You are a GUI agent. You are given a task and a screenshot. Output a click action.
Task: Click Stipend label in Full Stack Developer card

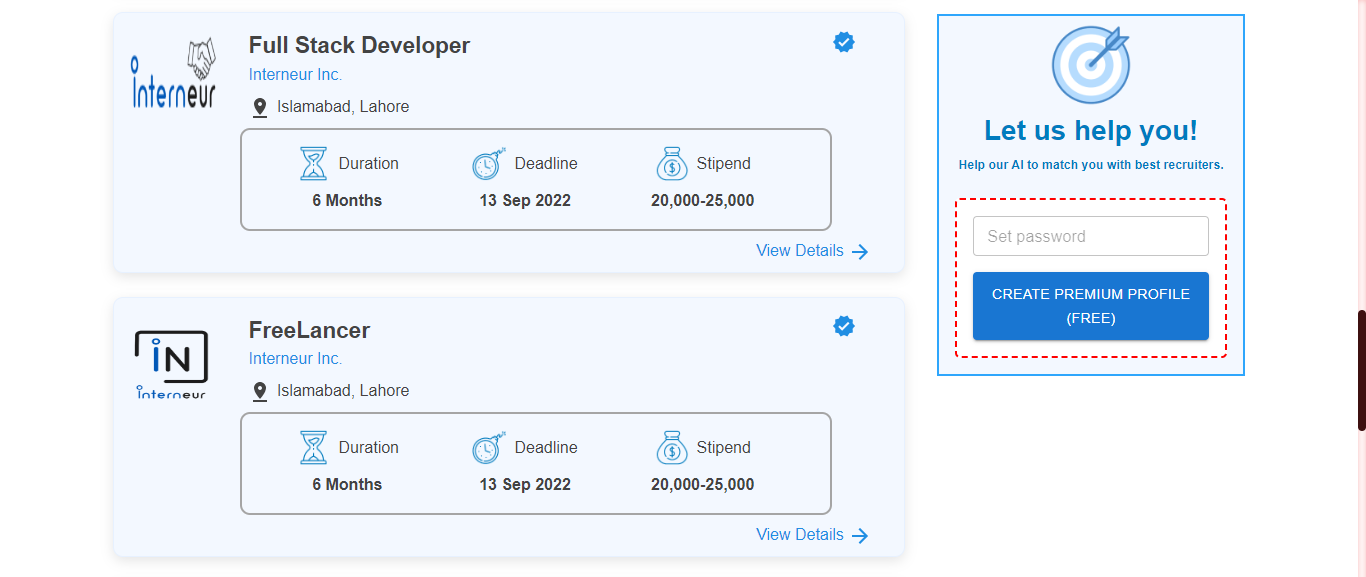pos(723,163)
